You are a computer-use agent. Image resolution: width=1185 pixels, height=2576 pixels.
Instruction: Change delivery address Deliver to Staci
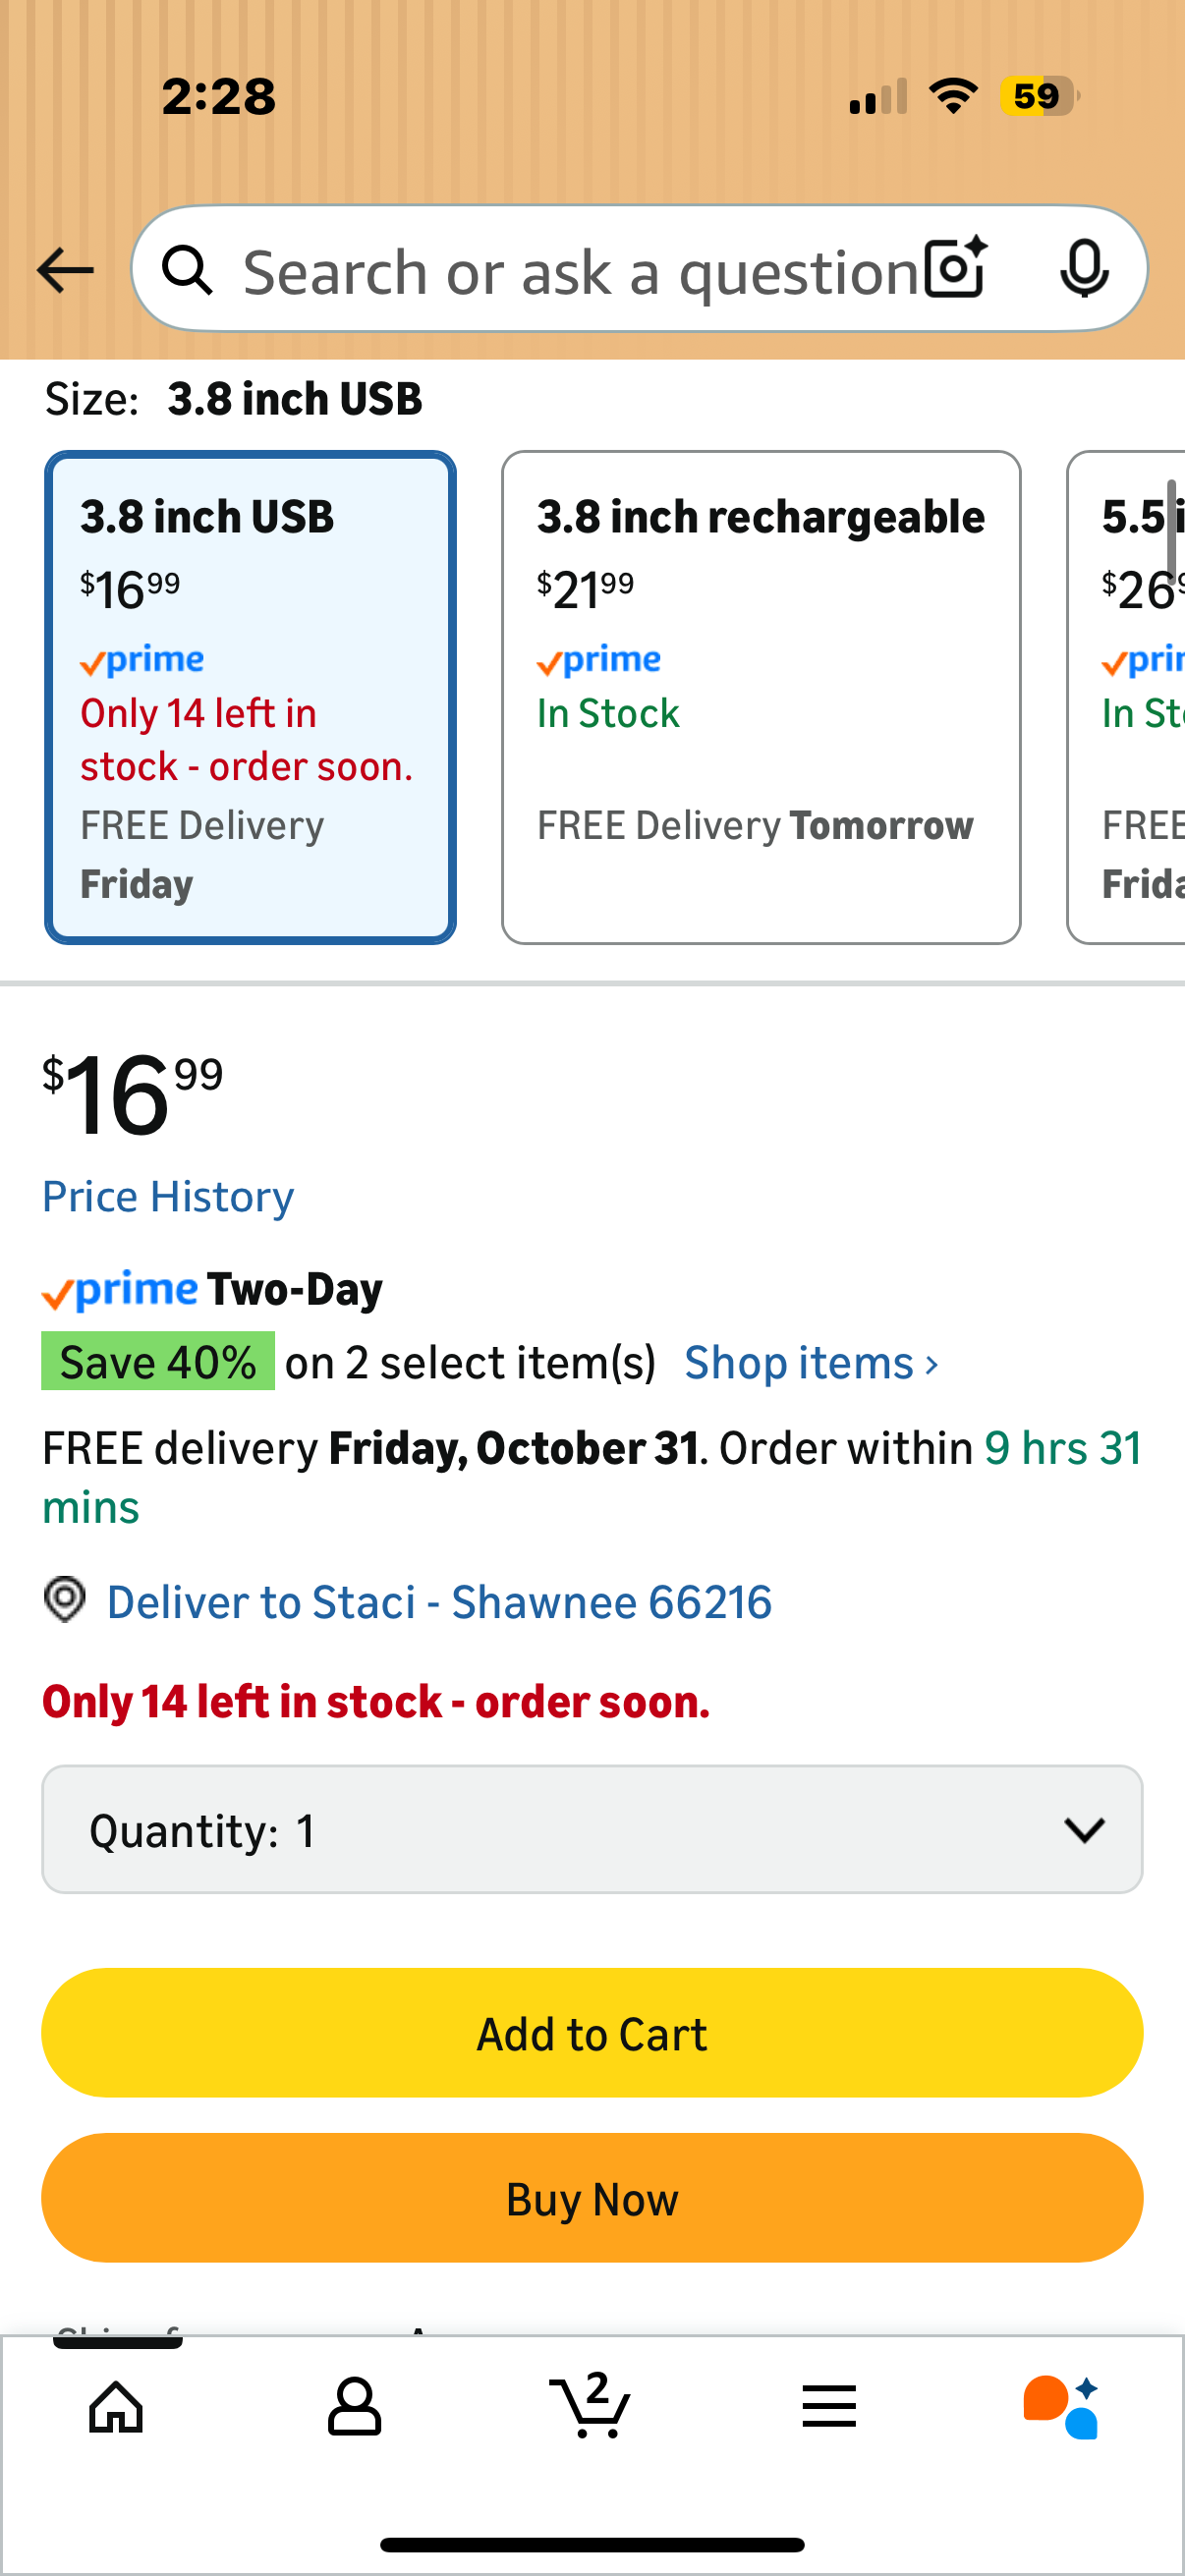(438, 1602)
